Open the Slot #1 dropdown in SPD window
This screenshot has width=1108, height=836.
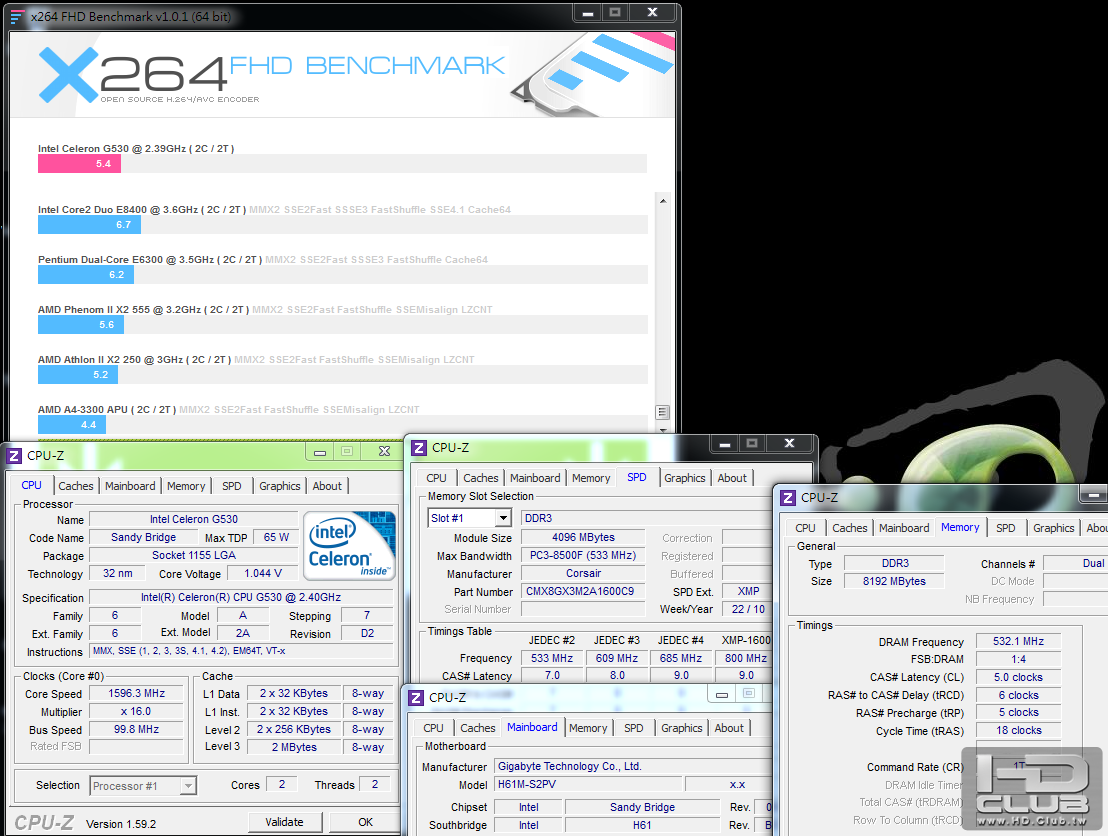pos(503,518)
